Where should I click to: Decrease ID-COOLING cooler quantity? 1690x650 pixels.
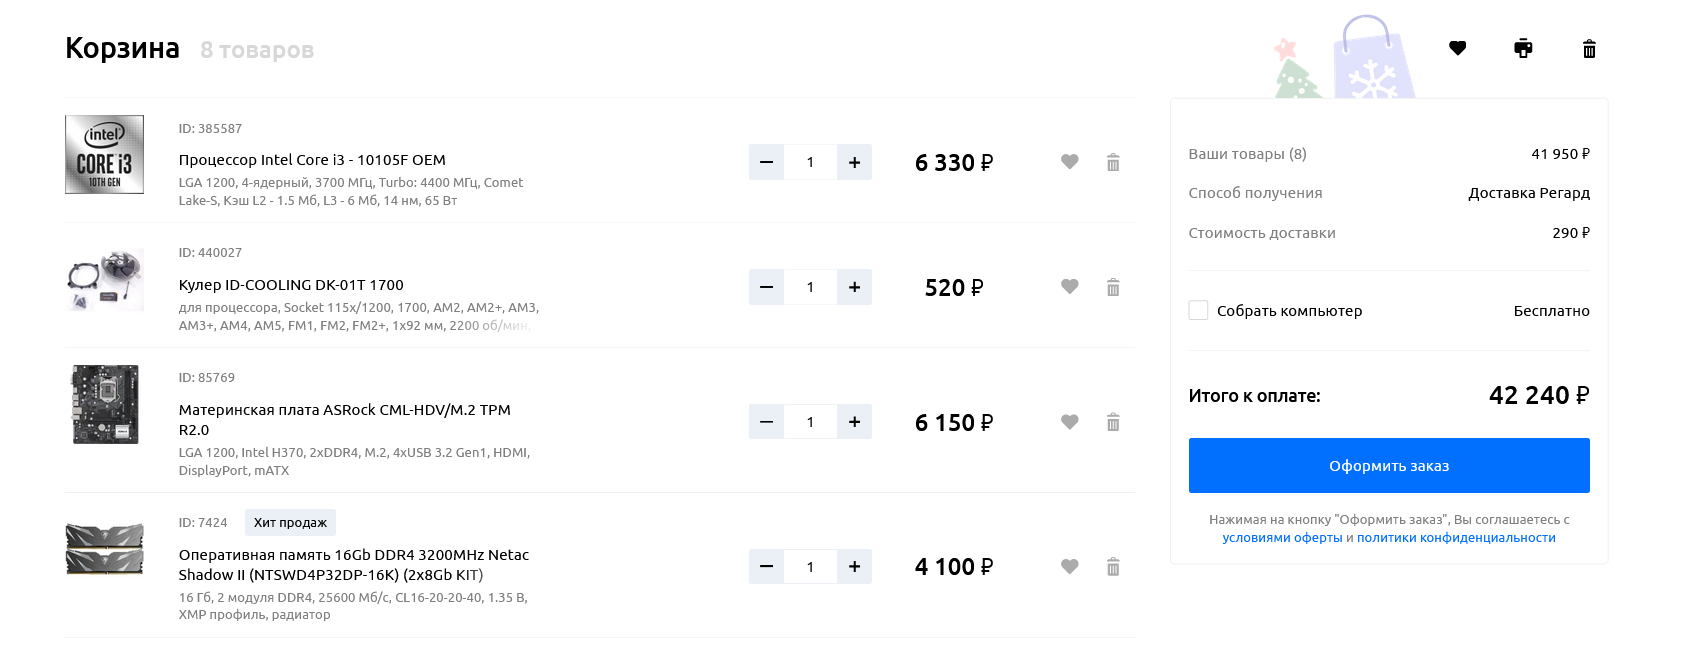766,287
